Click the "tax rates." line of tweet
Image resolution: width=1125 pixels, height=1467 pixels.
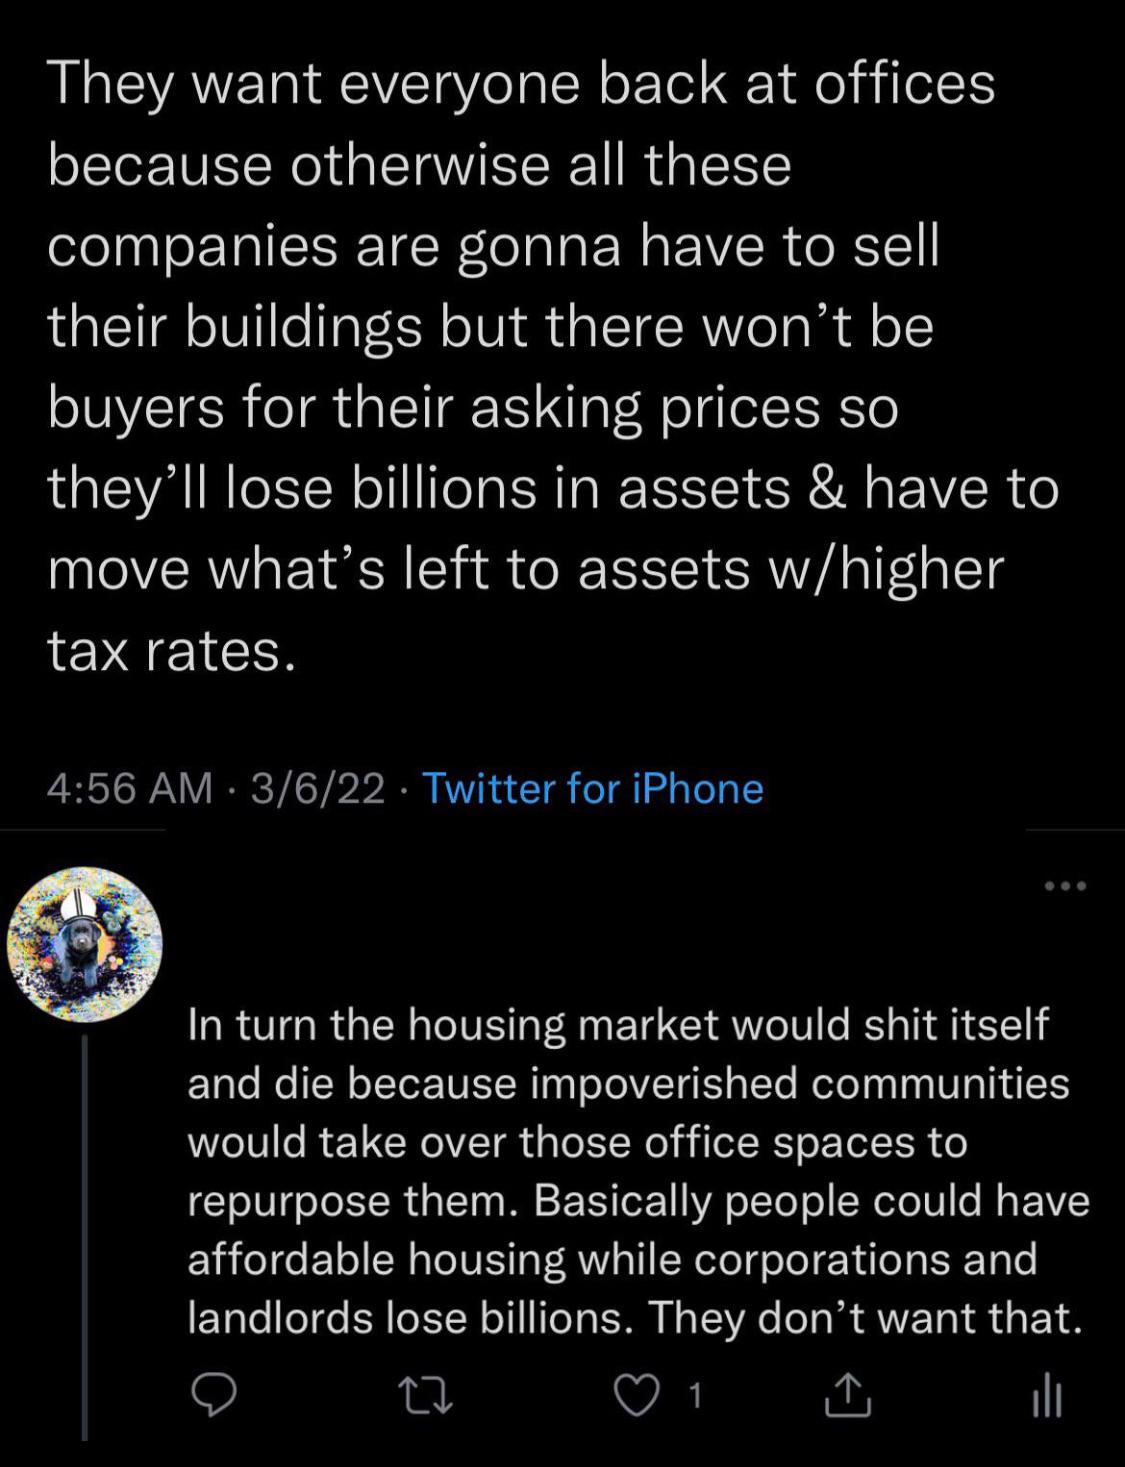click(172, 651)
